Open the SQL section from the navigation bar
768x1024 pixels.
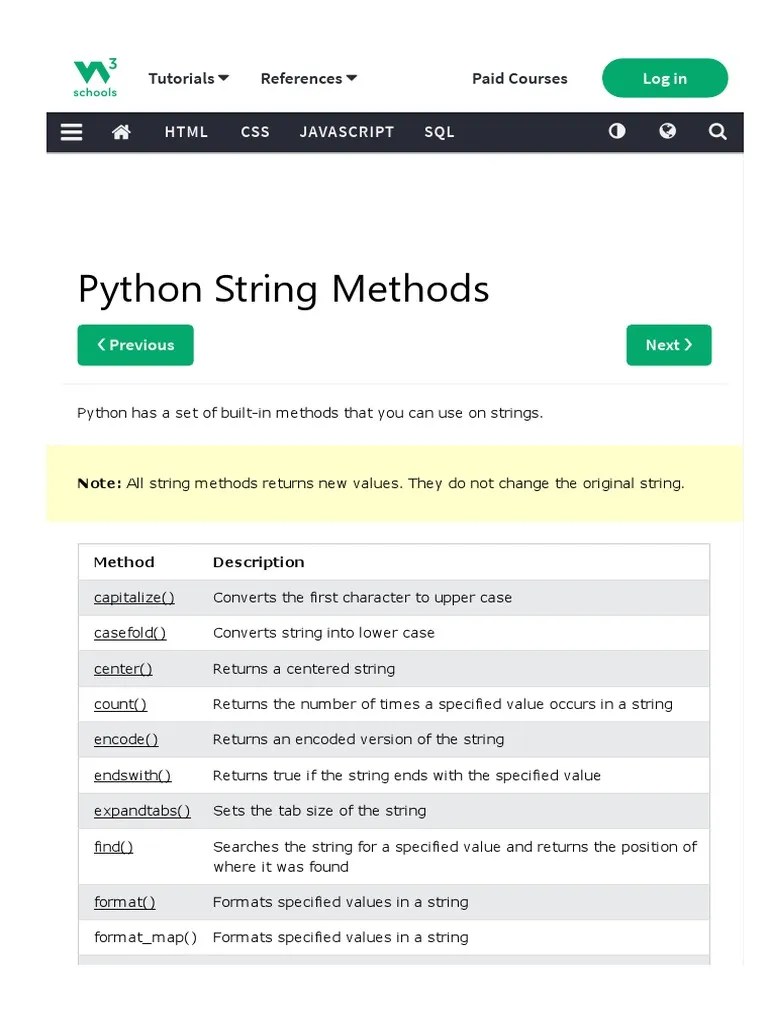click(439, 131)
